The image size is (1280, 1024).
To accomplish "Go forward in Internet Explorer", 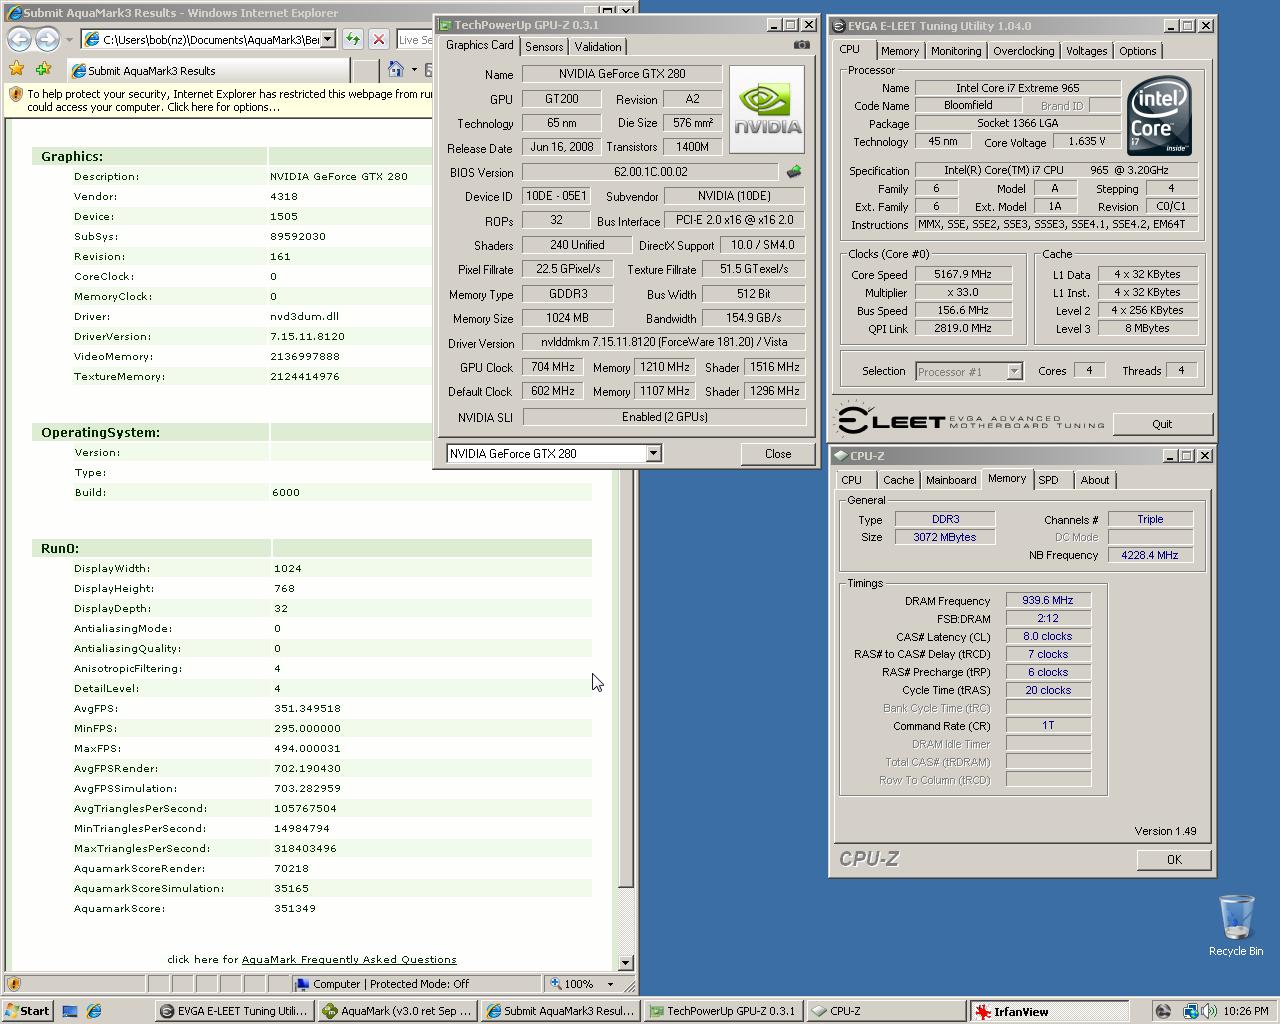I will pos(47,39).
